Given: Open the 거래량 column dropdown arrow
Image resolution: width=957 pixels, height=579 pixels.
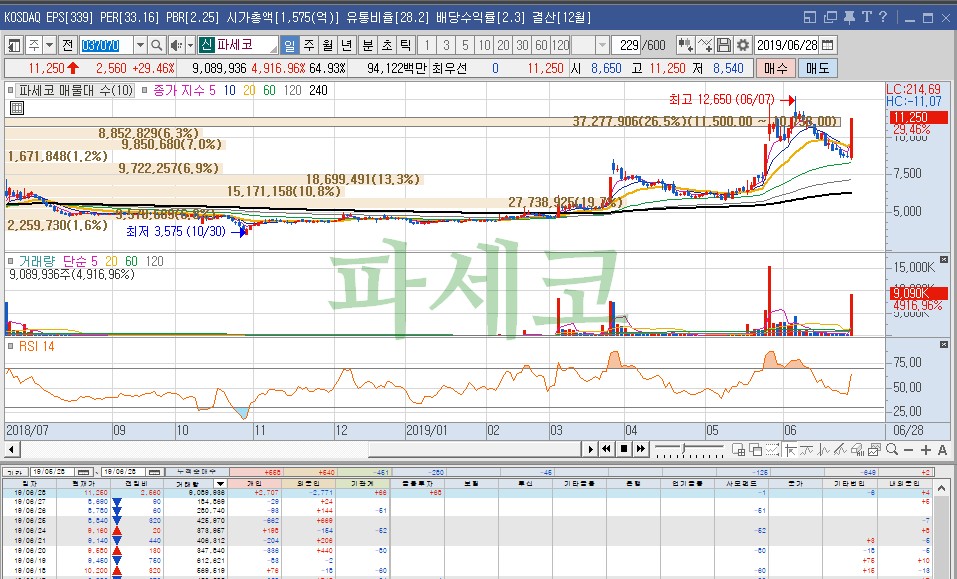Looking at the screenshot, I should point(220,483).
